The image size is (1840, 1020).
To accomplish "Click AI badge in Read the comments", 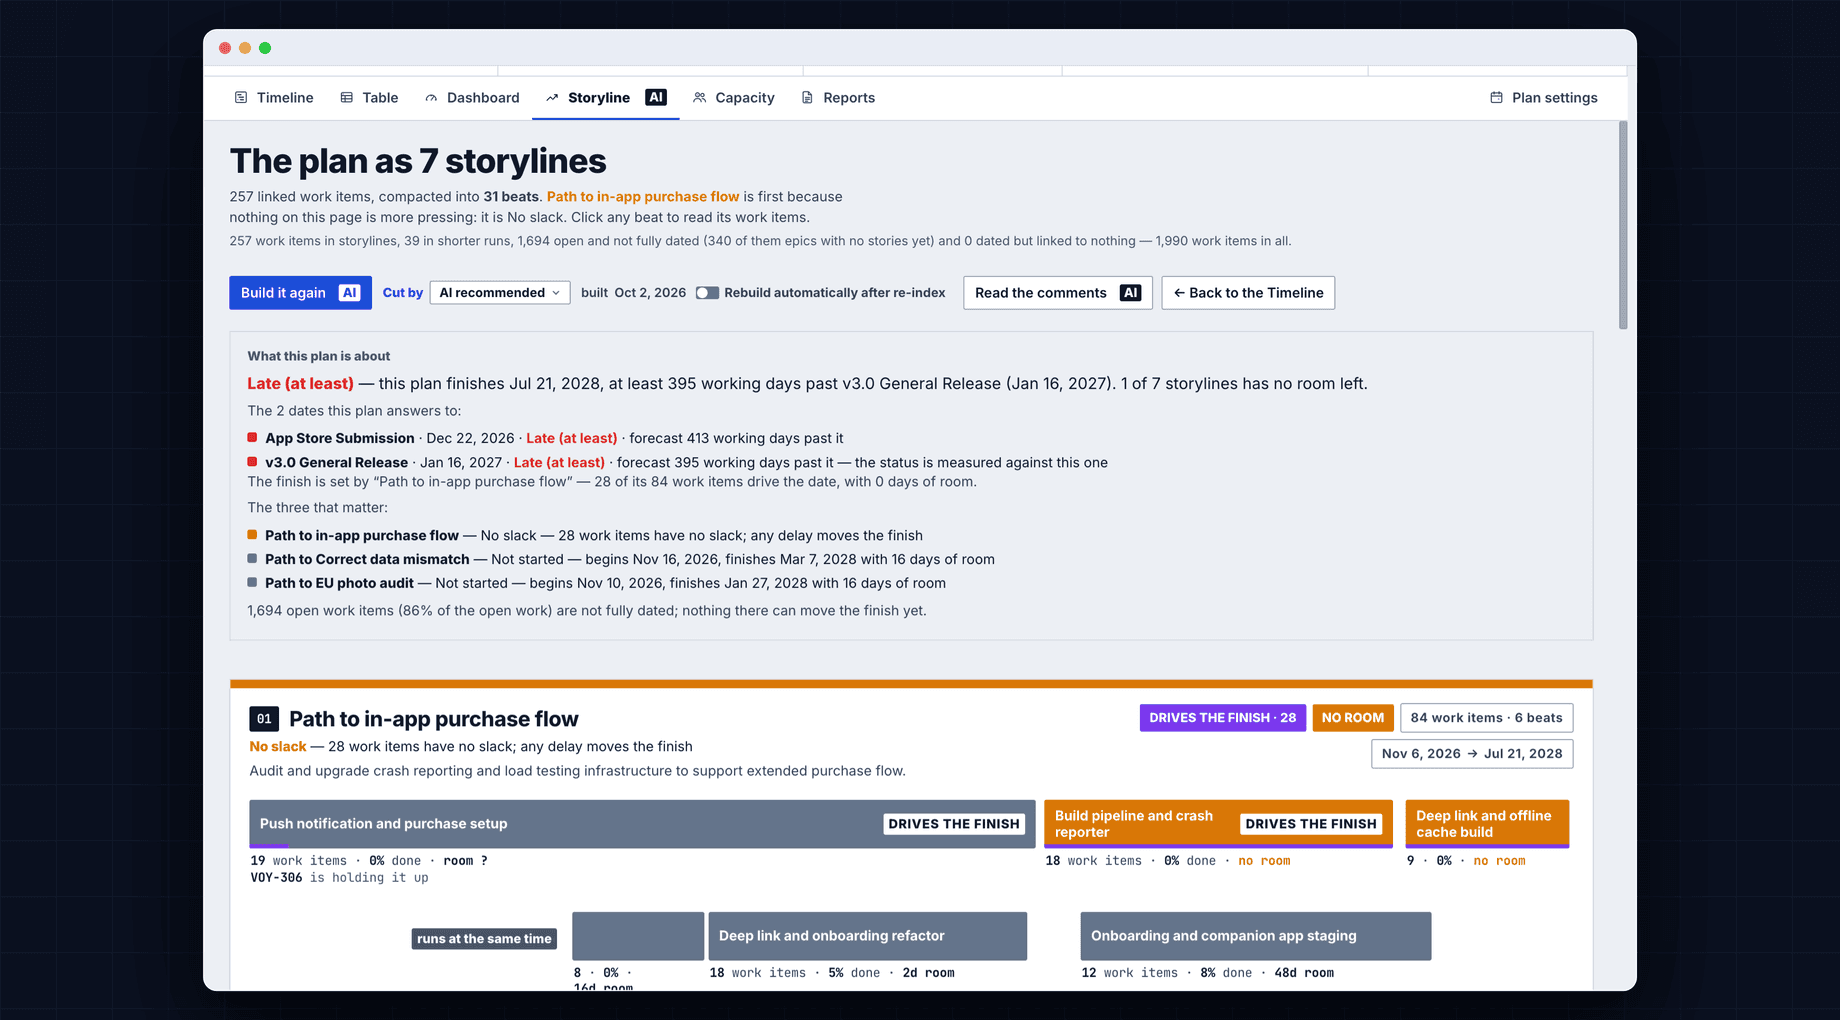I will pos(1130,293).
